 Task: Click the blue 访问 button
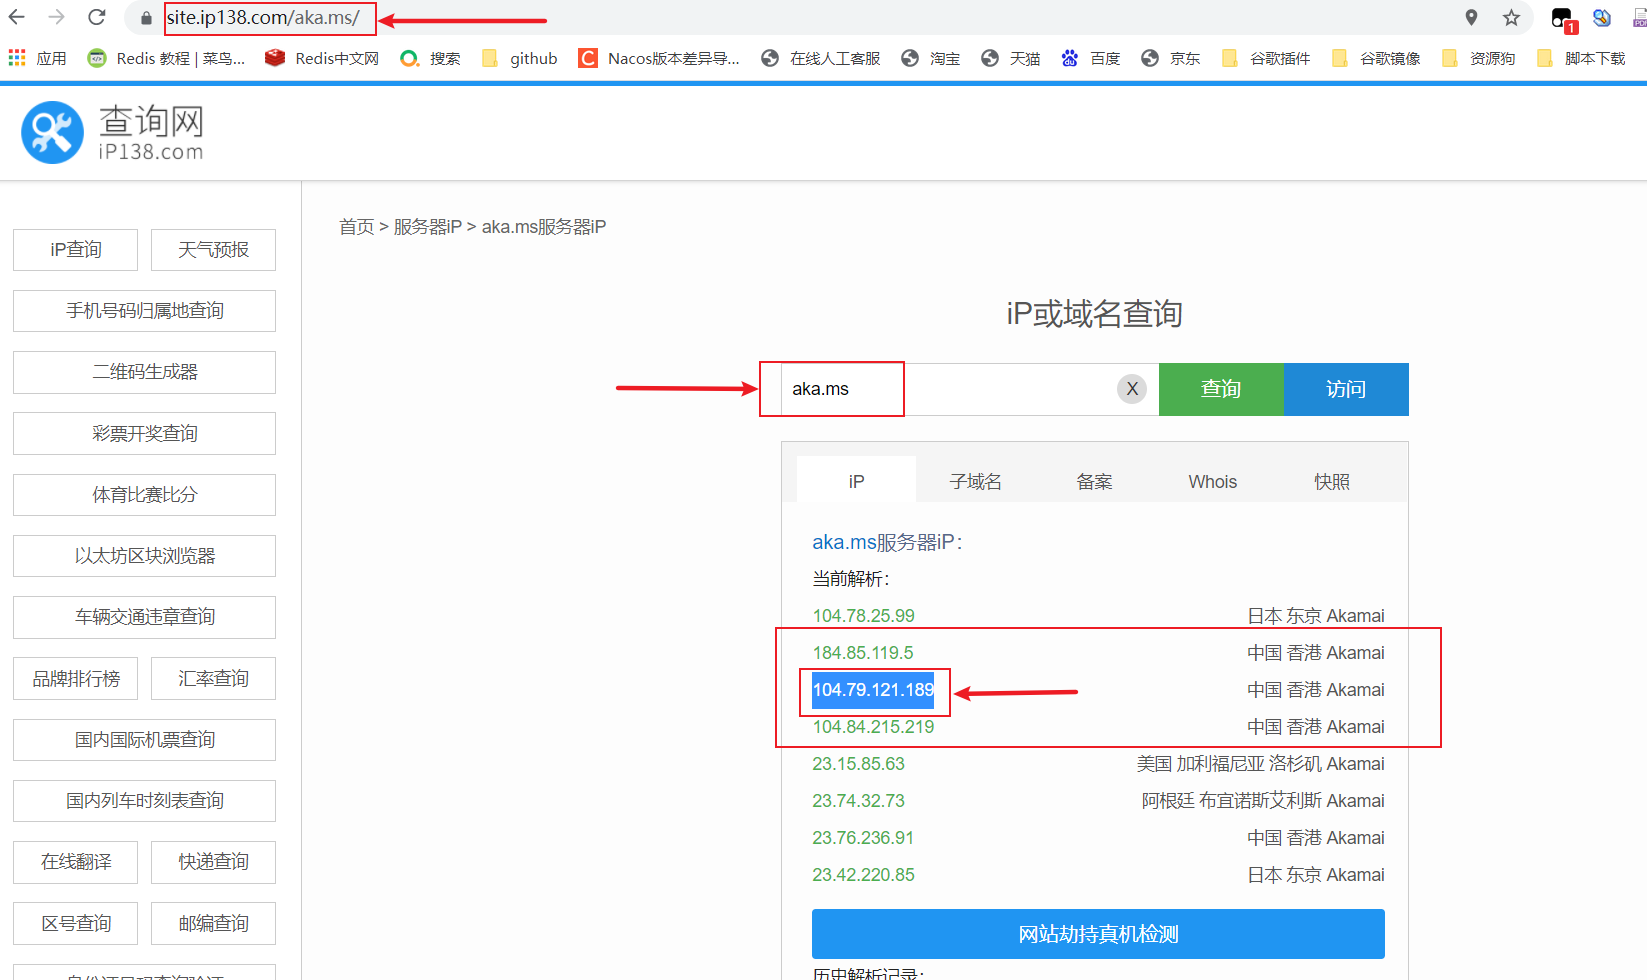1346,389
